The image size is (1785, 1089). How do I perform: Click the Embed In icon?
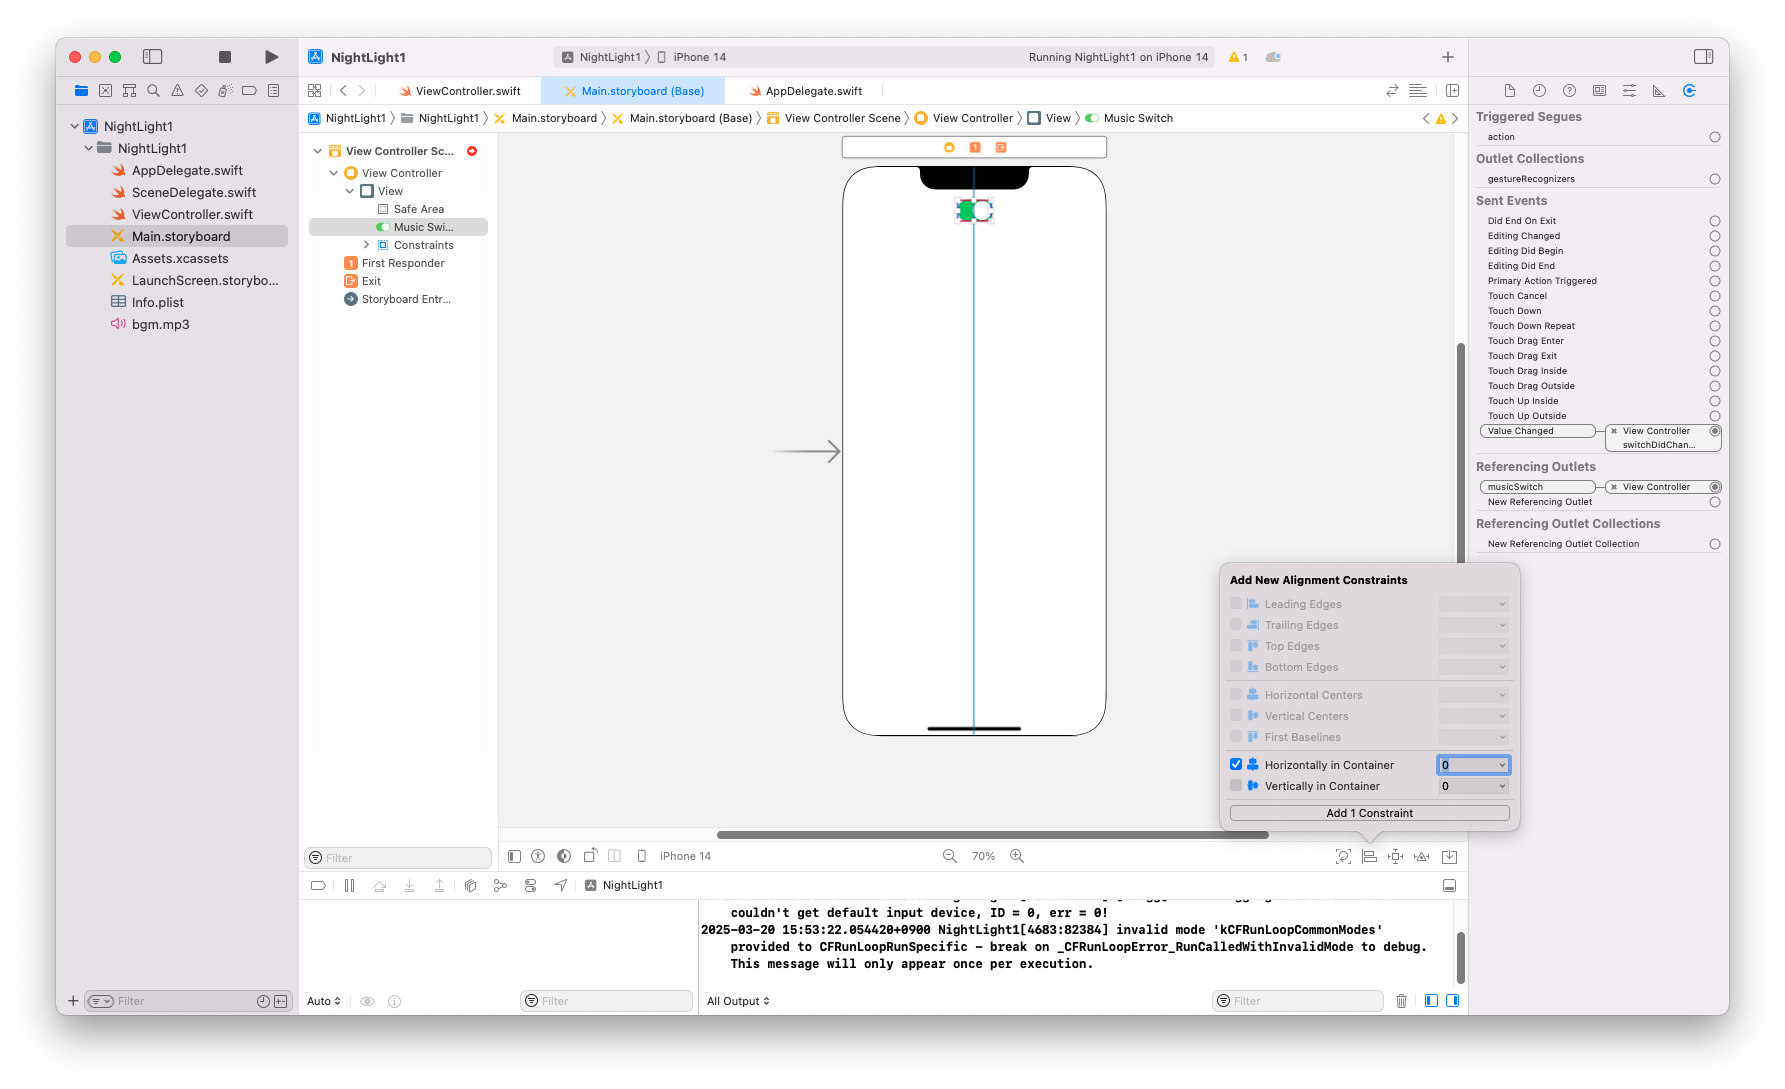point(1450,856)
